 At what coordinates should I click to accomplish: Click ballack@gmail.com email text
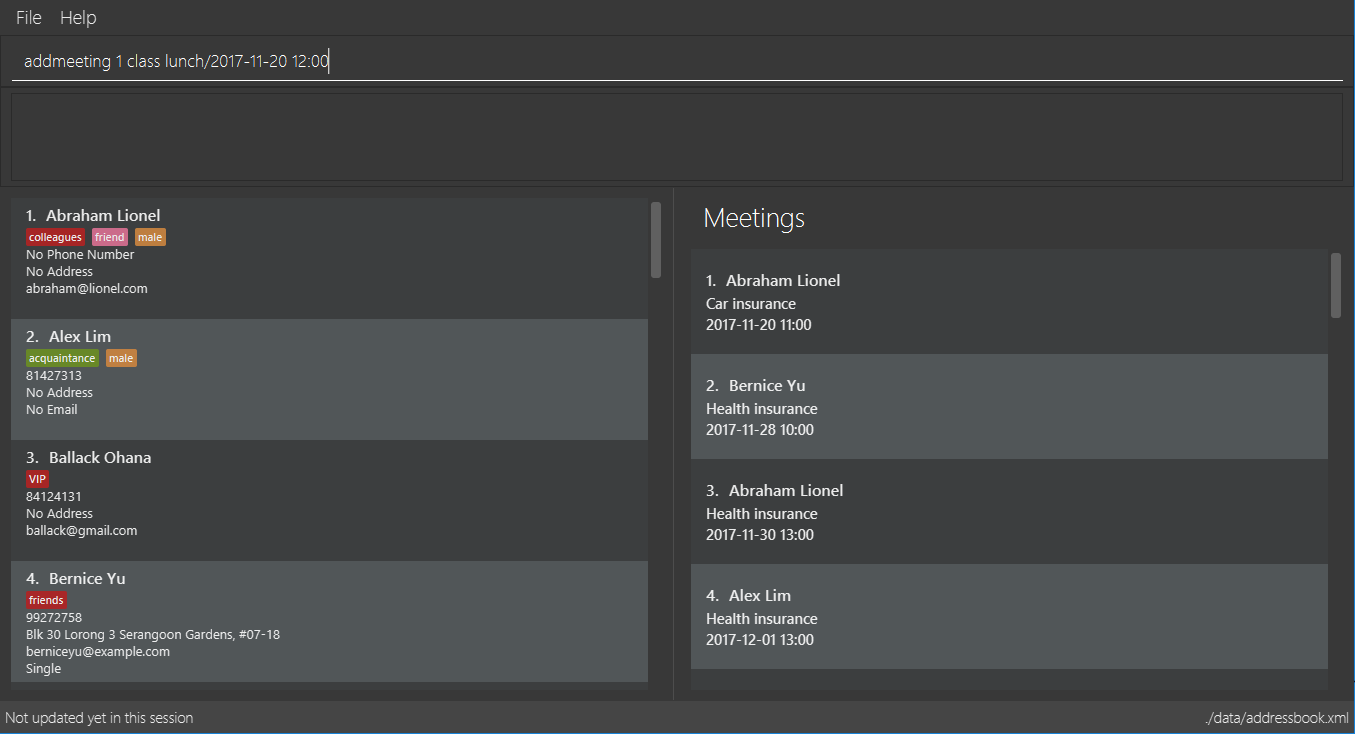tap(82, 531)
